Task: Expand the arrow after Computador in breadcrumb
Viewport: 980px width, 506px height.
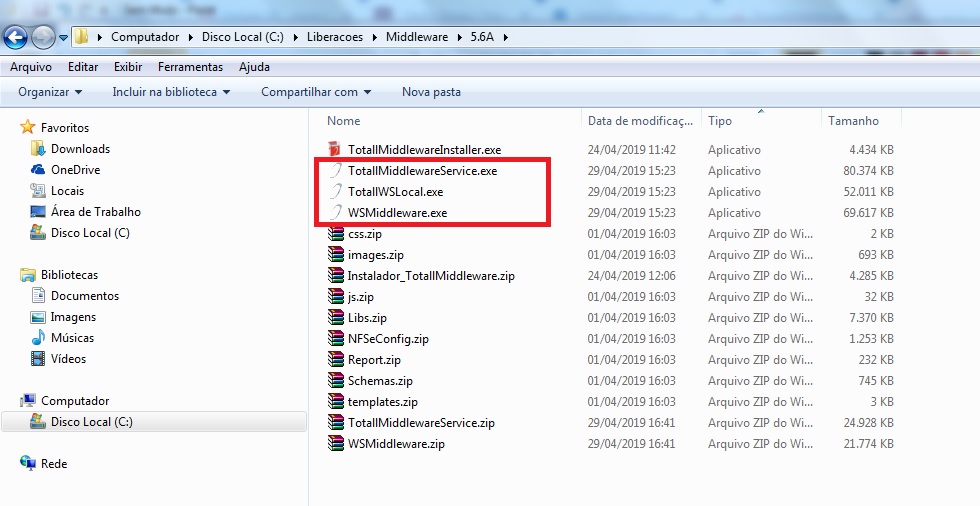Action: click(191, 37)
